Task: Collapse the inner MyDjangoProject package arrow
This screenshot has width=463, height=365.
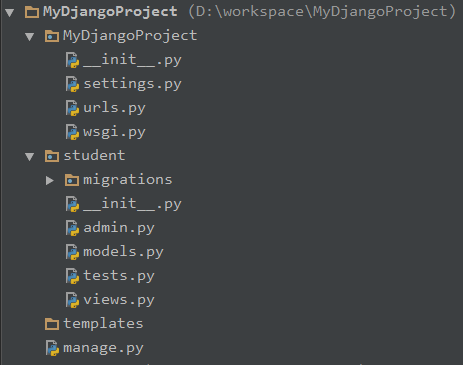Action: [x=30, y=36]
